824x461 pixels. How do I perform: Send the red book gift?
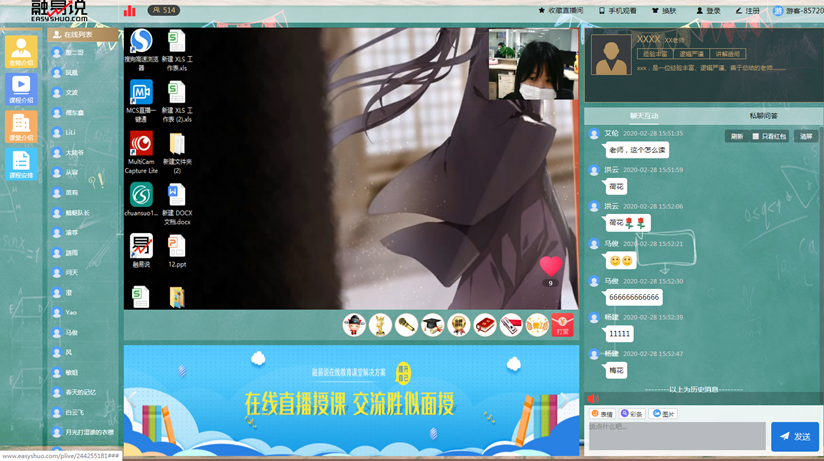point(485,325)
